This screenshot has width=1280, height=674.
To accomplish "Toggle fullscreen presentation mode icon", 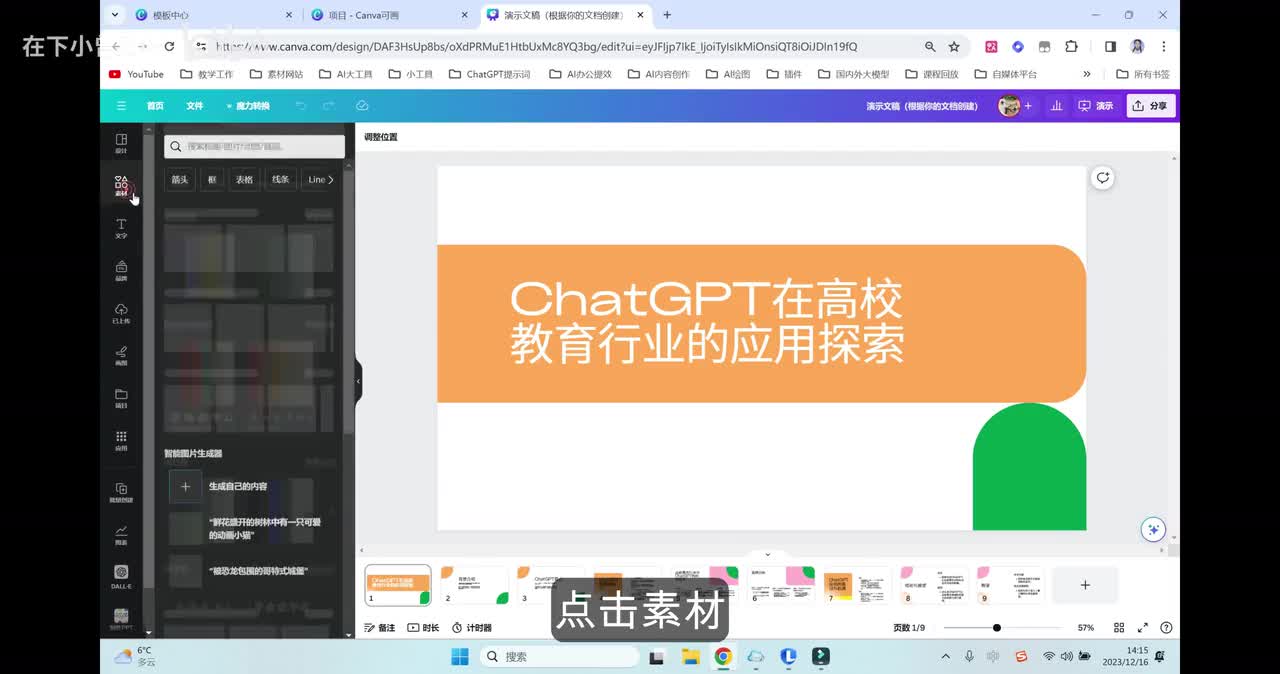I will (x=1143, y=628).
